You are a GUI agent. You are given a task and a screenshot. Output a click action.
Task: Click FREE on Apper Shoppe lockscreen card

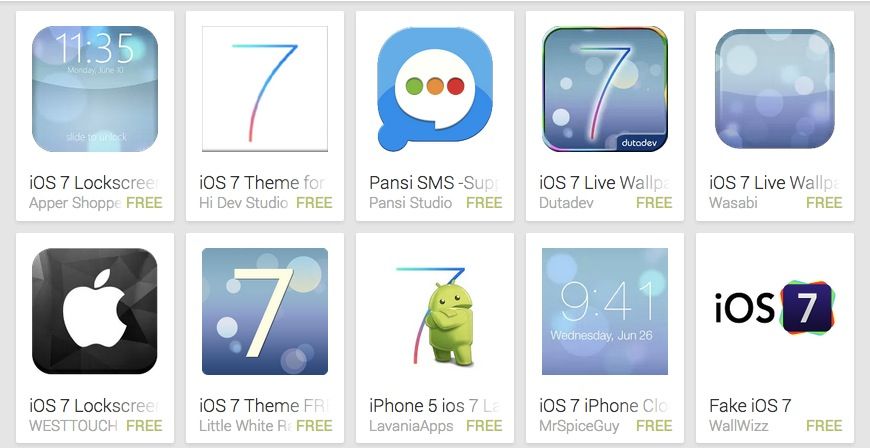click(x=144, y=203)
